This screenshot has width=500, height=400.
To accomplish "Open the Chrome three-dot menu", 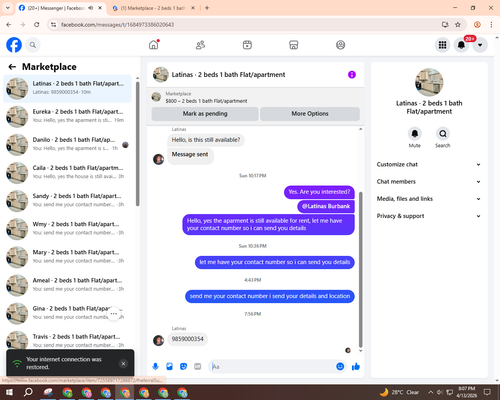I will 491,25.
